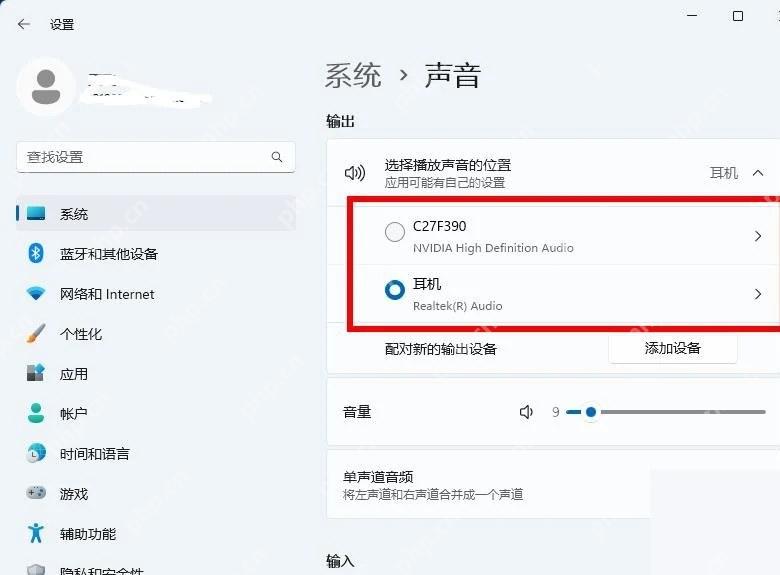This screenshot has height=575, width=780.
Task: Click the search magnifier icon
Action: 277,157
